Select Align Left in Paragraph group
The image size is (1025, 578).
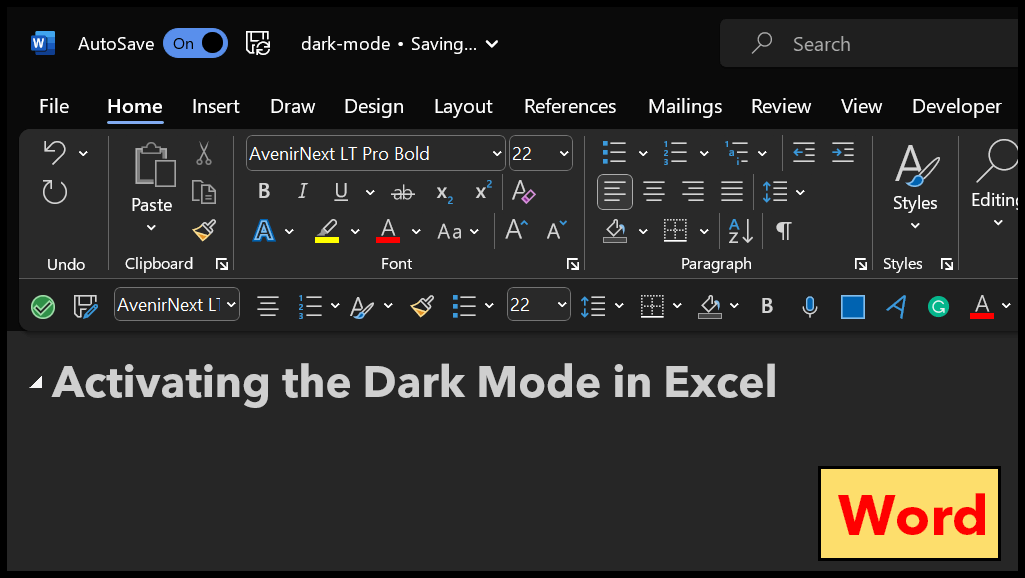(x=614, y=192)
